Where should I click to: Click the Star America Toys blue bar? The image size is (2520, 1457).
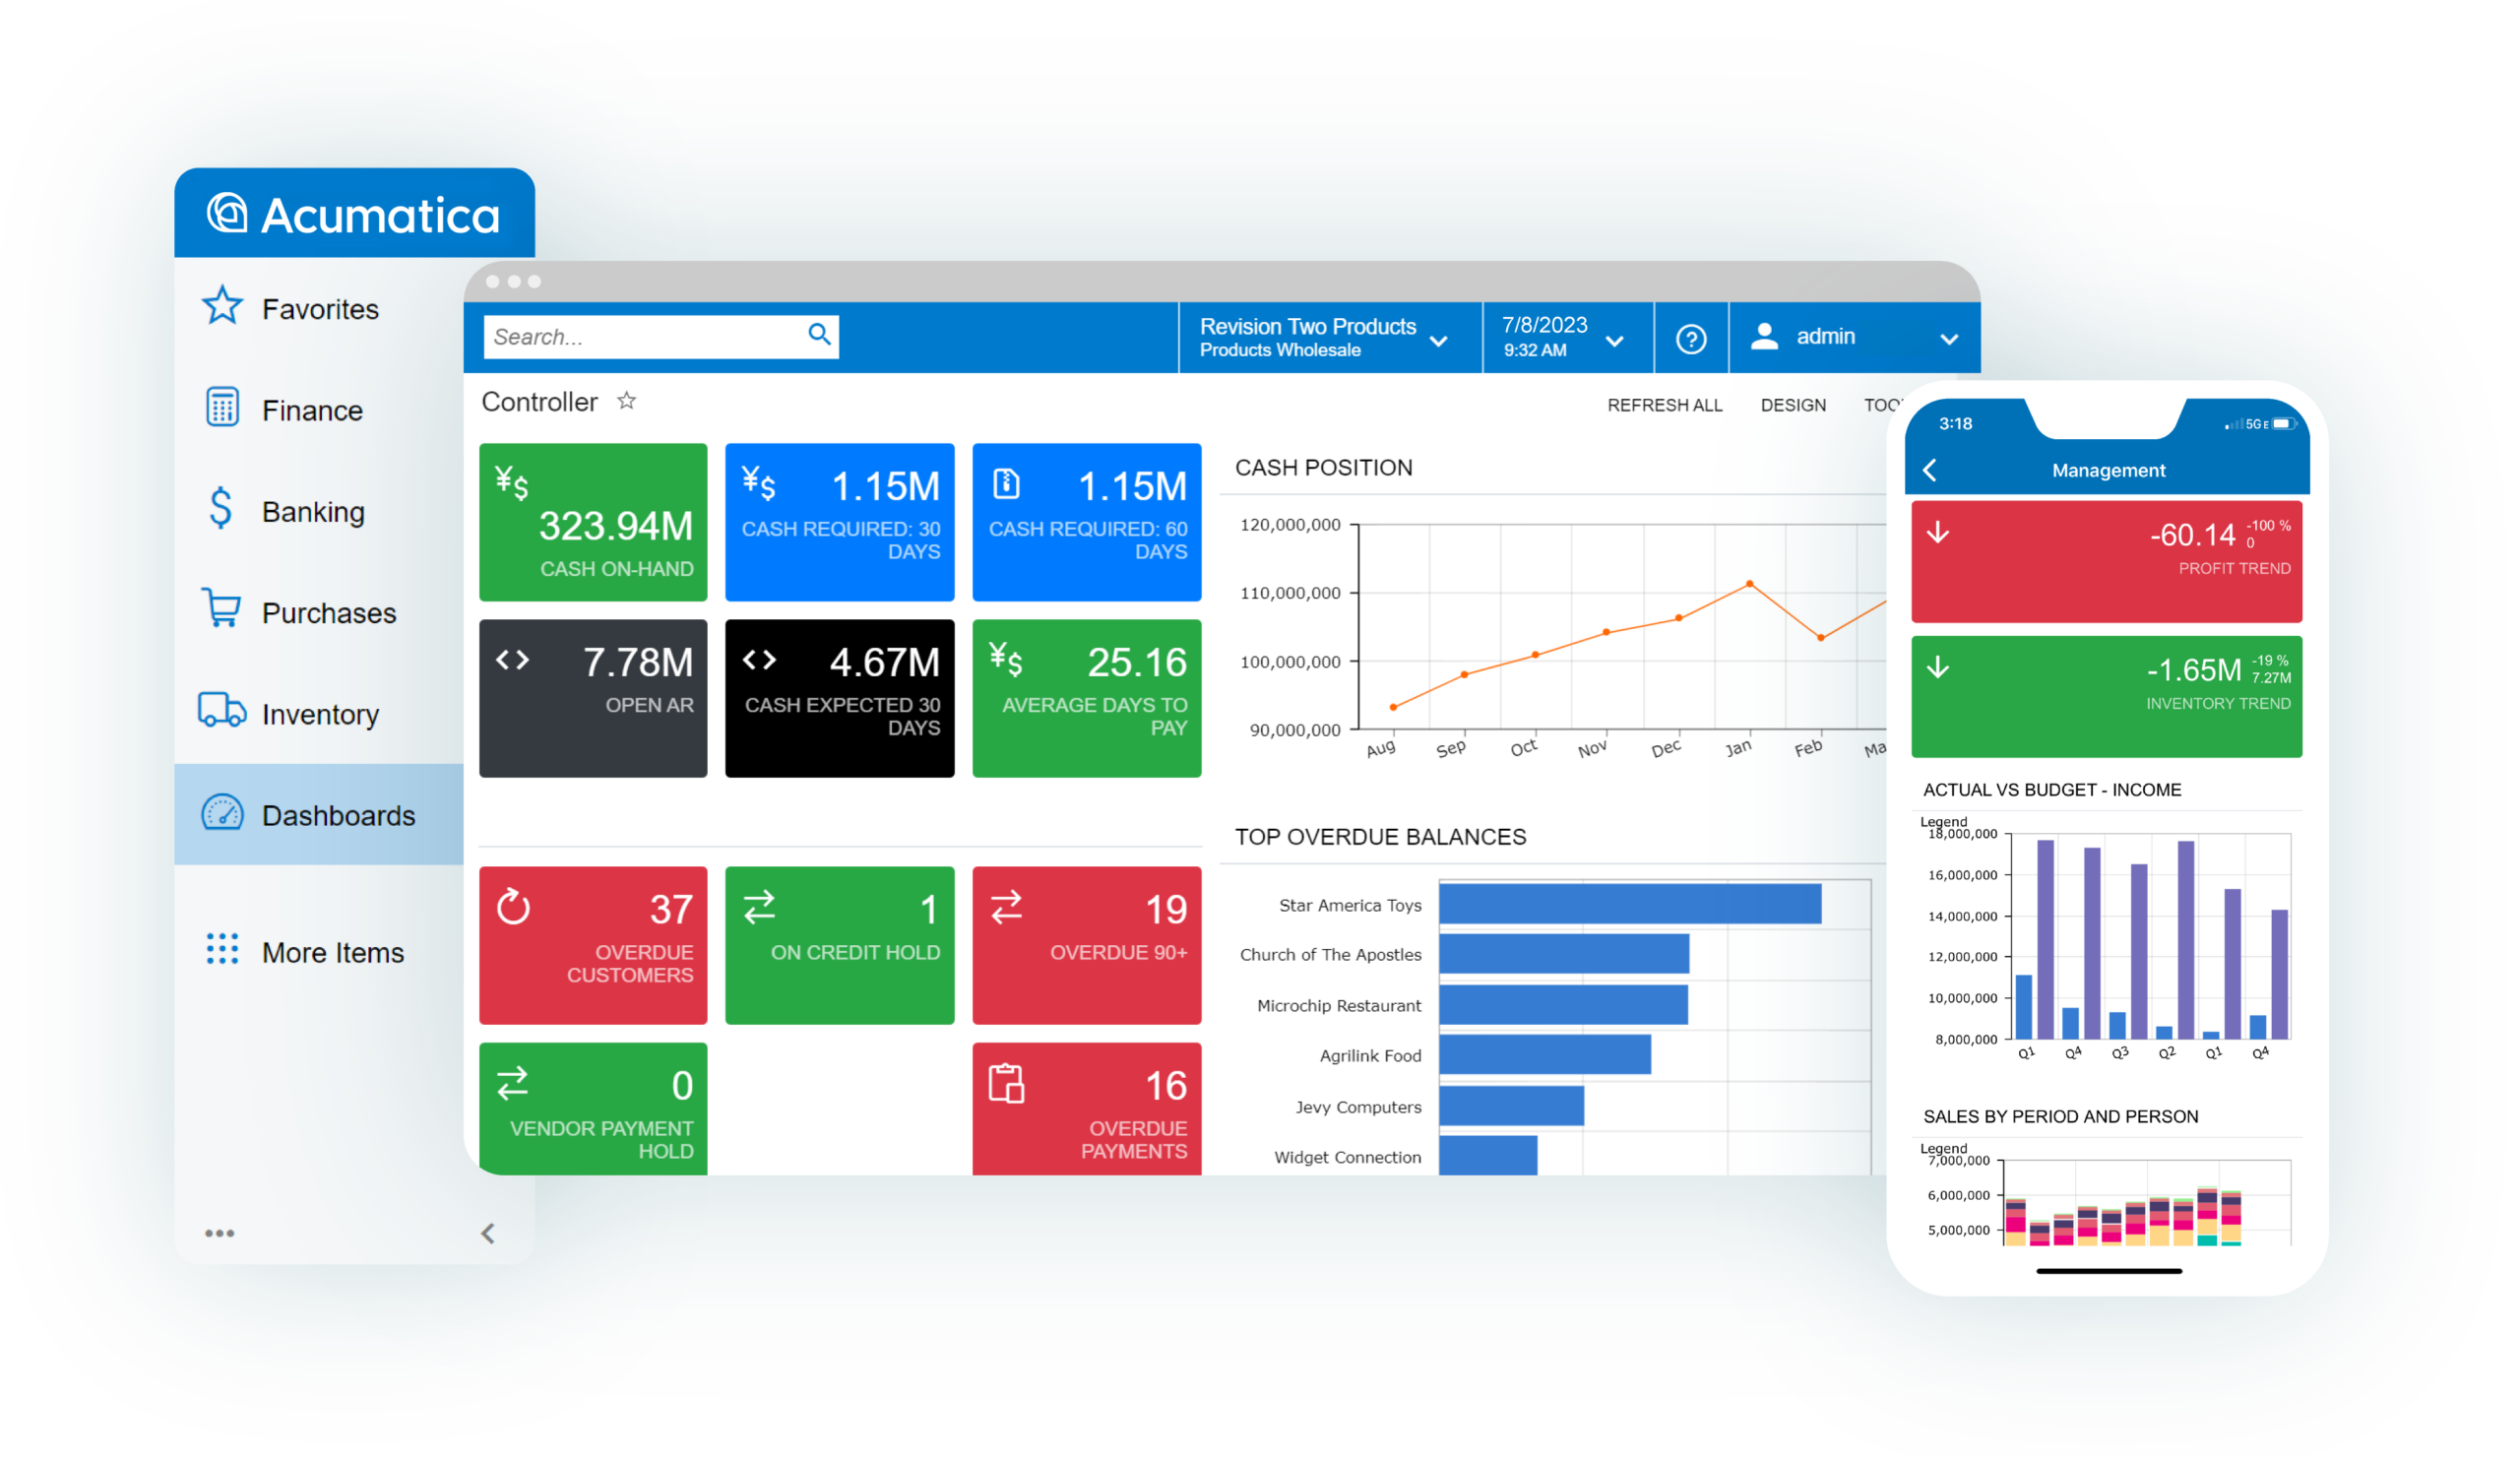click(1631, 904)
